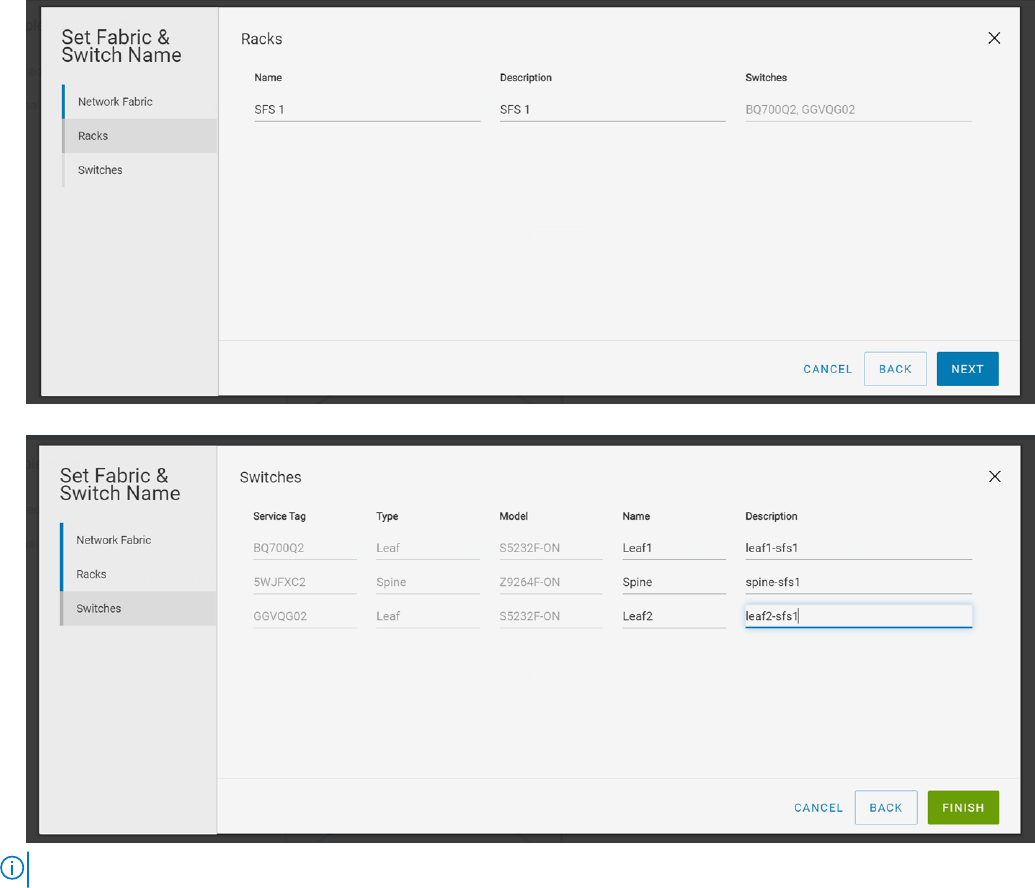The width and height of the screenshot is (1035, 888).
Task: Click BACK button in Racks dialog
Action: [895, 369]
